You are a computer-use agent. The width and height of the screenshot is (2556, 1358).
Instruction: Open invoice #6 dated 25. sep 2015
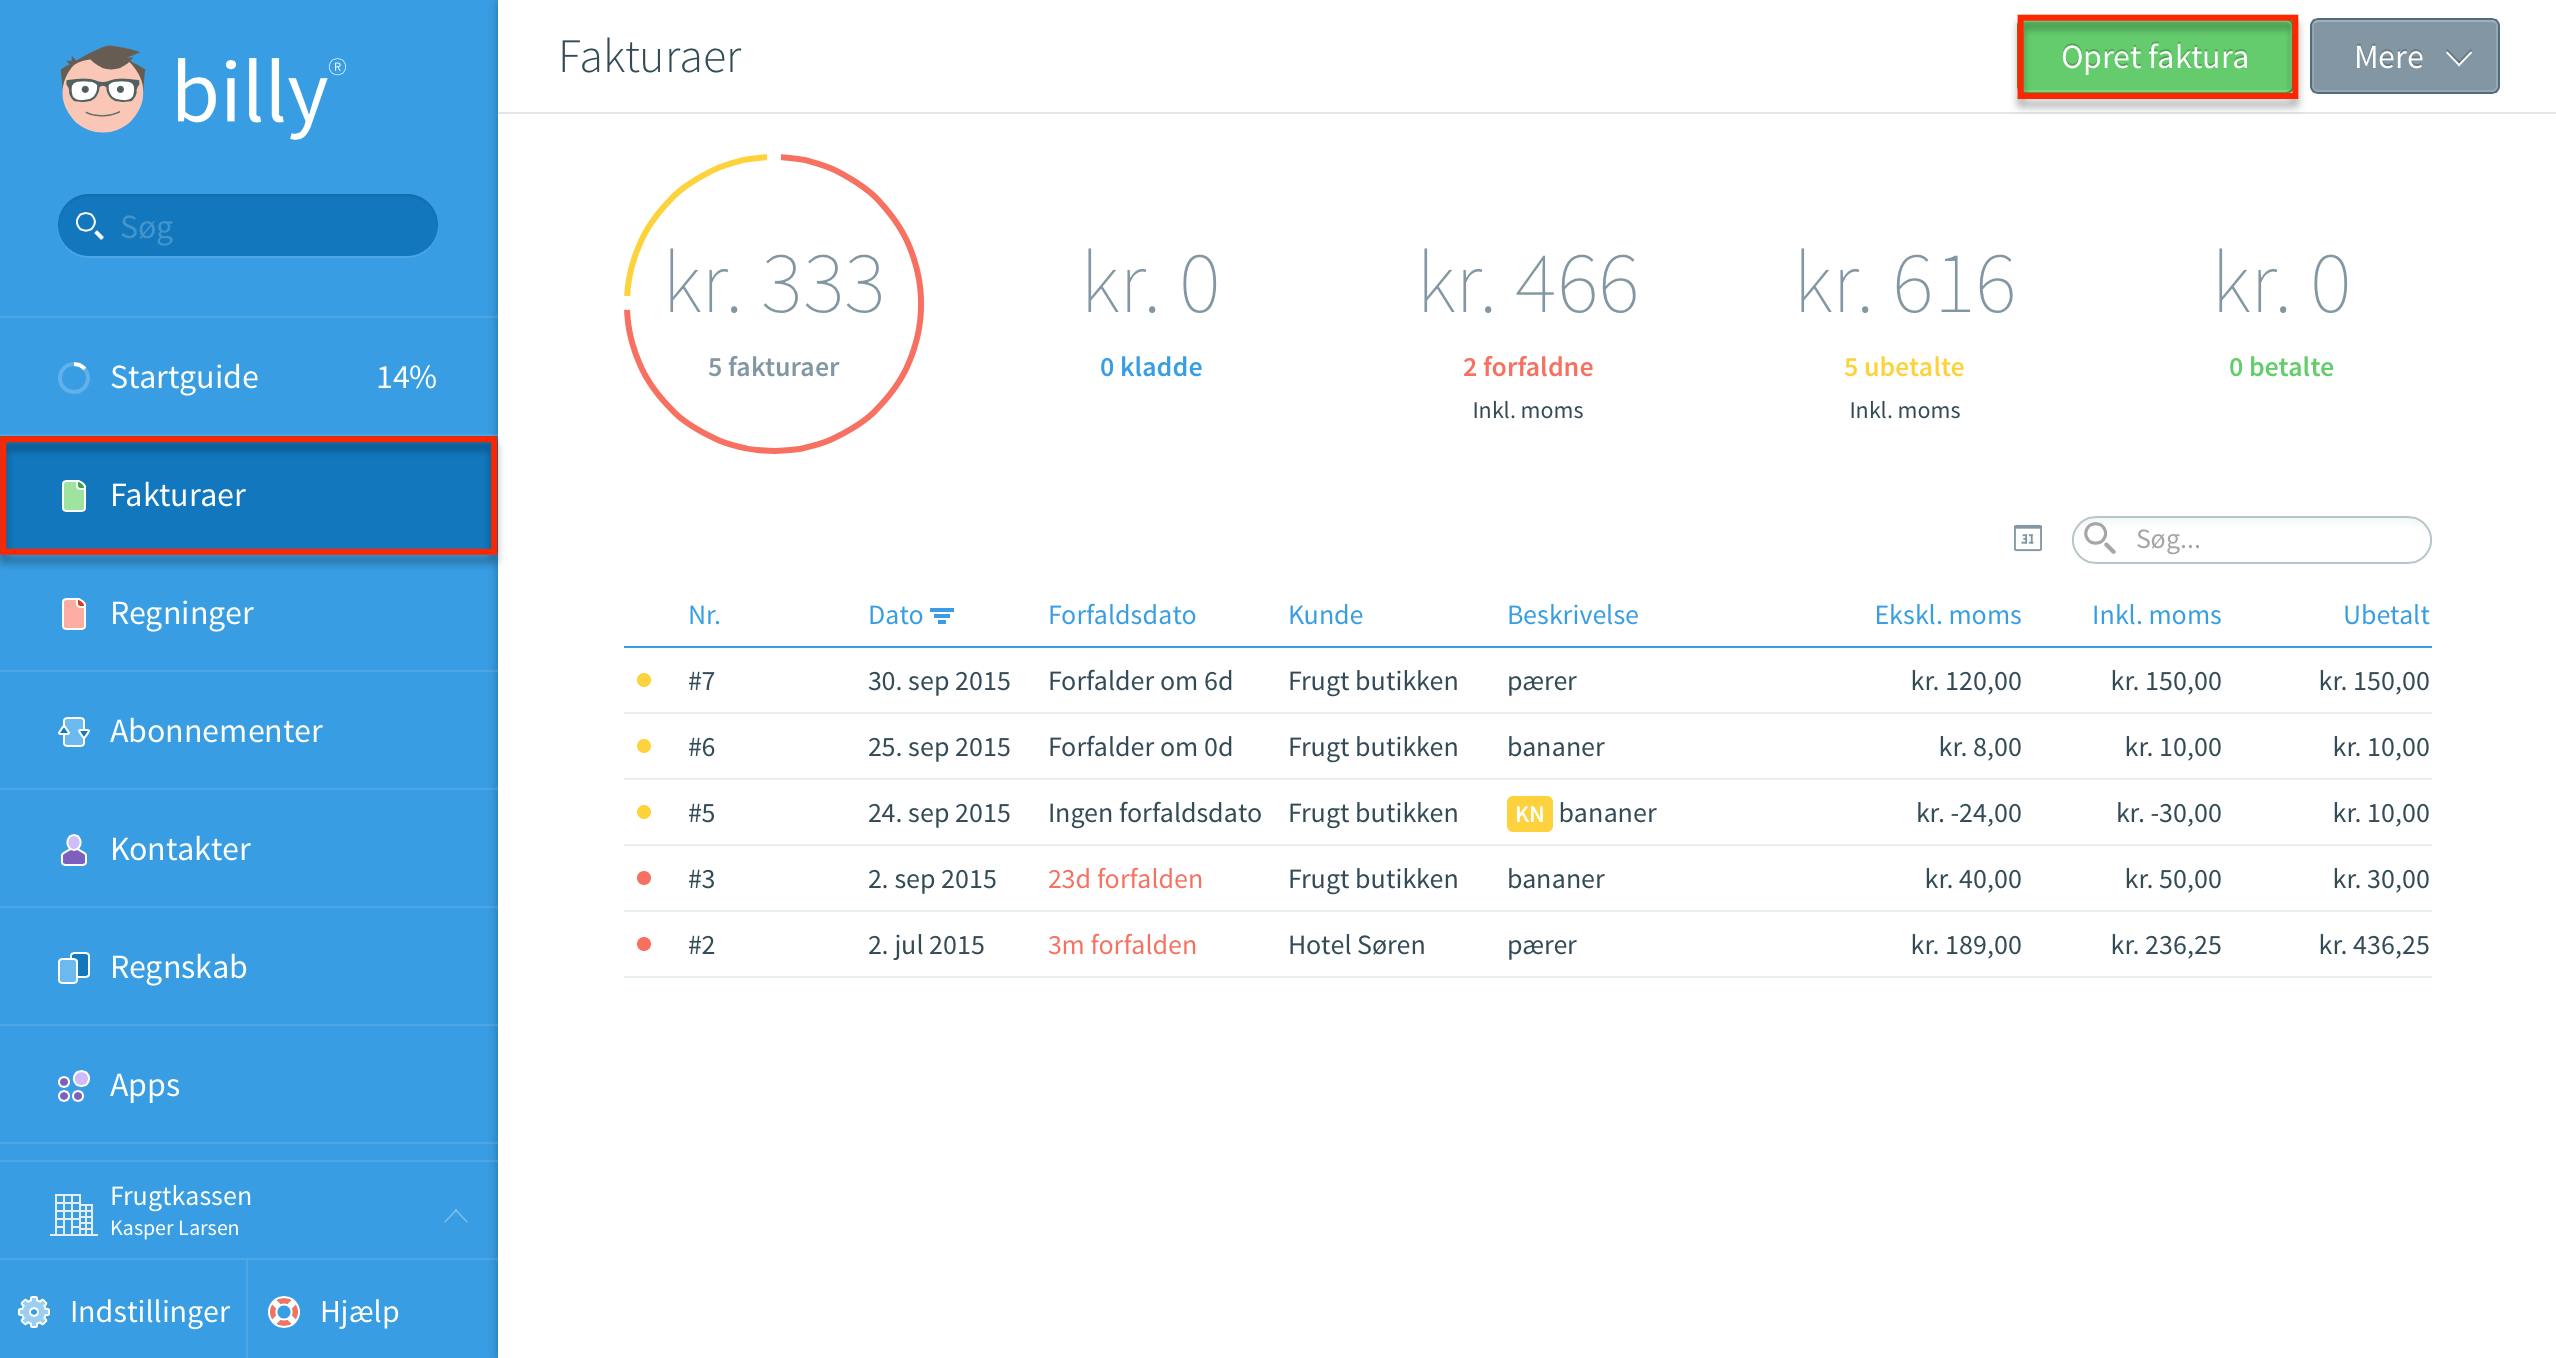[x=1528, y=747]
